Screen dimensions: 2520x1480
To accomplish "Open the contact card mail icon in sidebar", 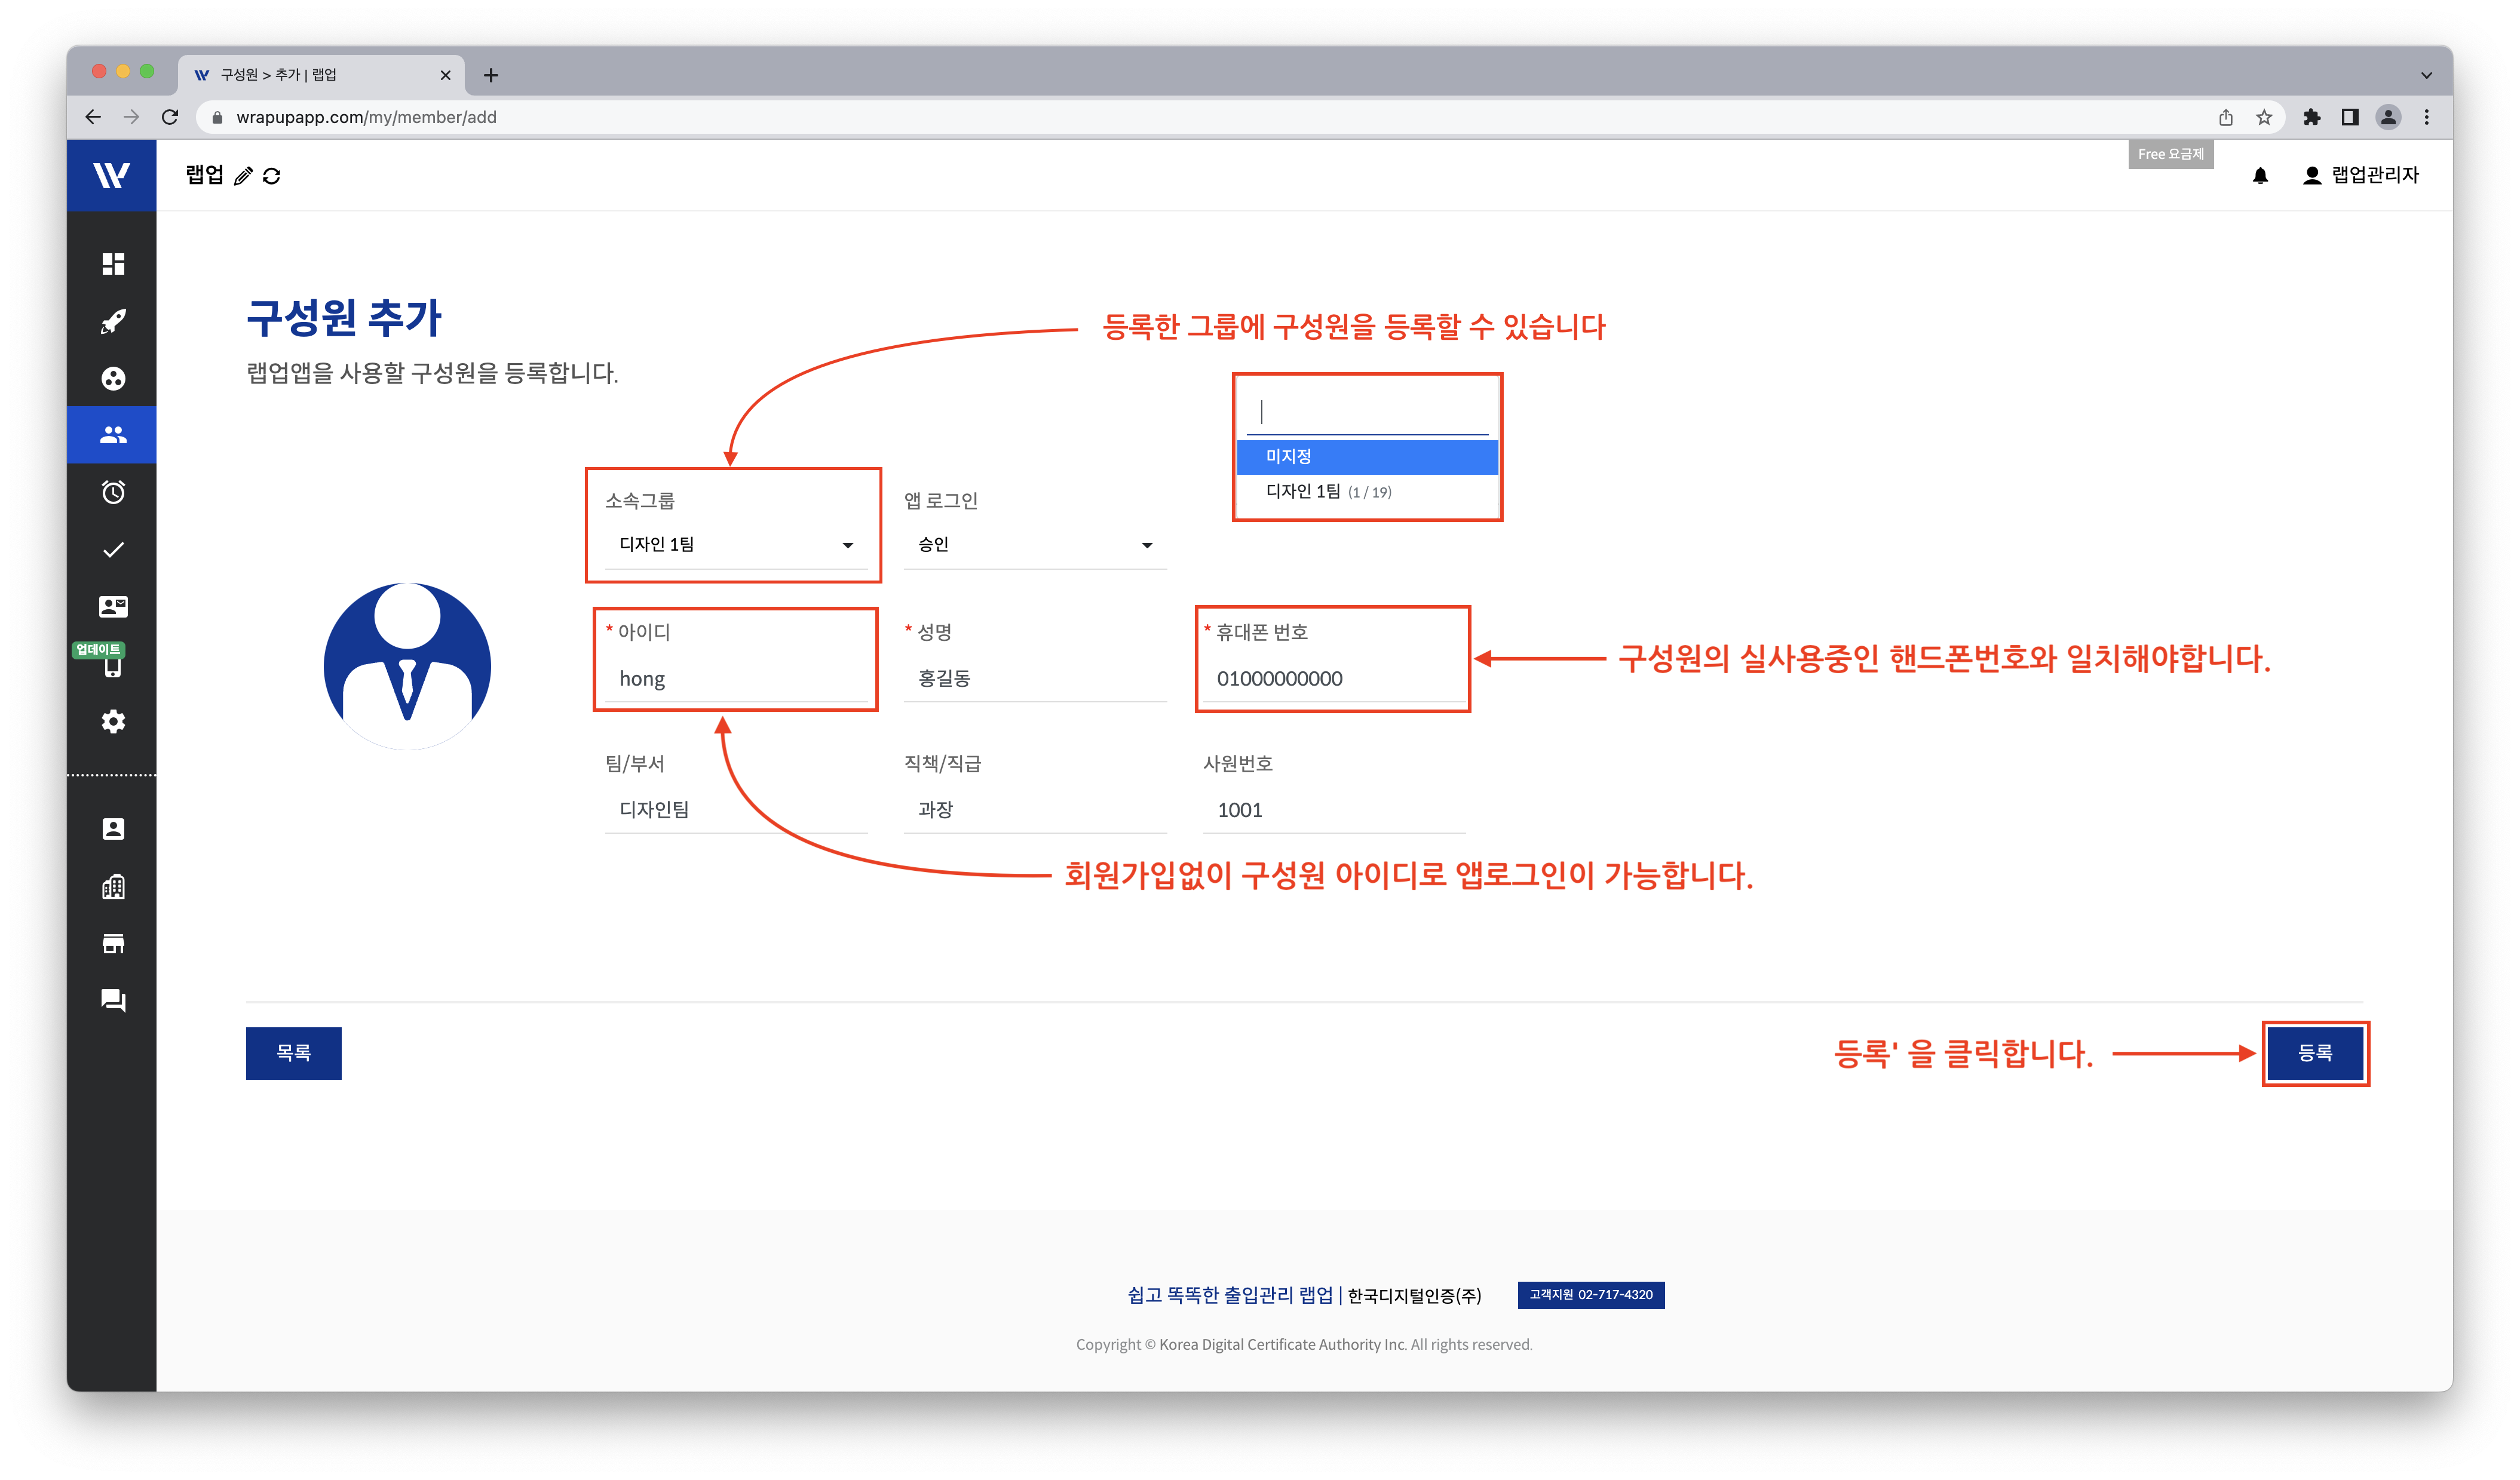I will click(x=113, y=606).
